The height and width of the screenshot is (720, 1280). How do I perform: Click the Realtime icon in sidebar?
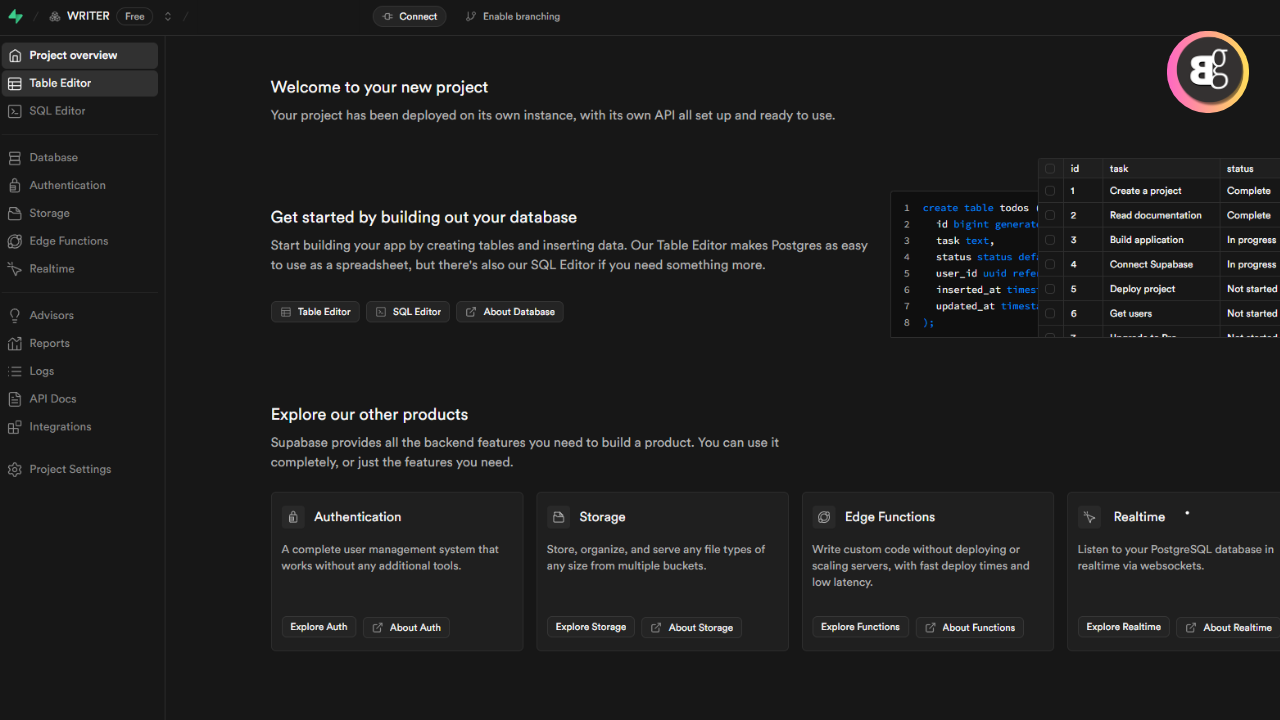coord(14,269)
